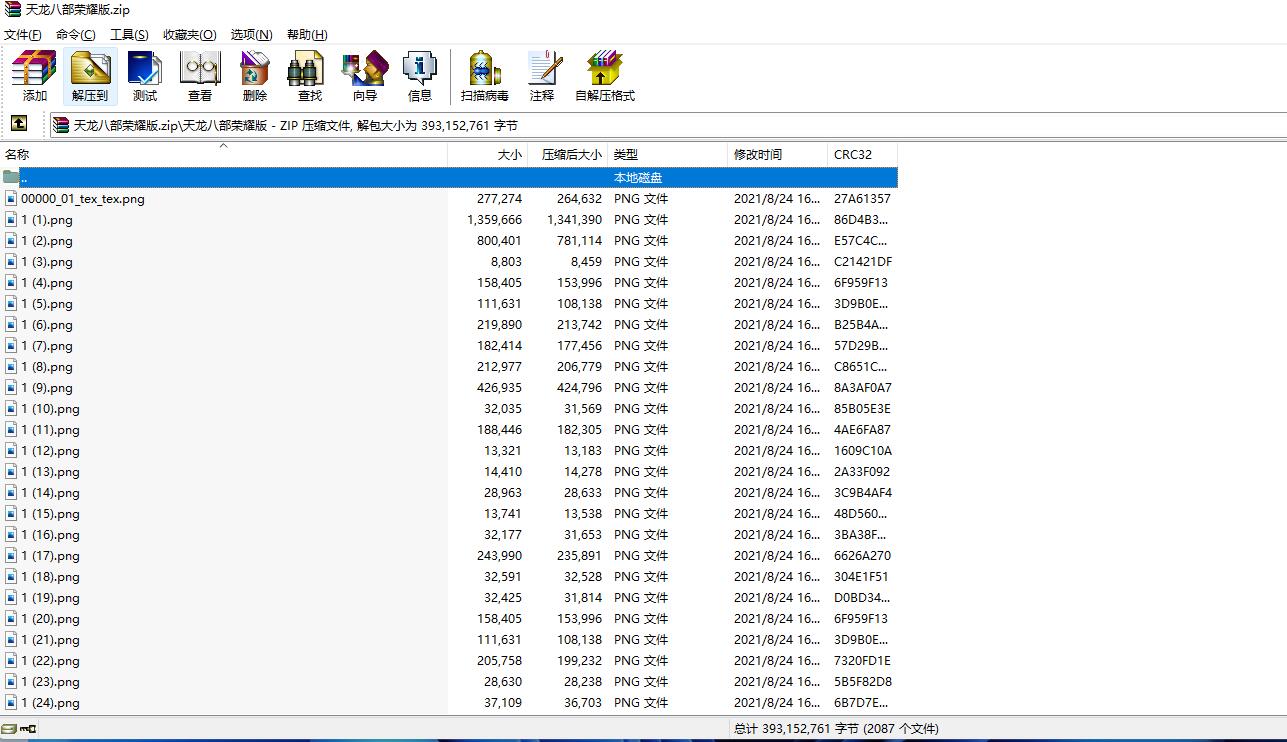1287x742 pixels.
Task: Go up one folder level arrow
Action: click(x=19, y=124)
